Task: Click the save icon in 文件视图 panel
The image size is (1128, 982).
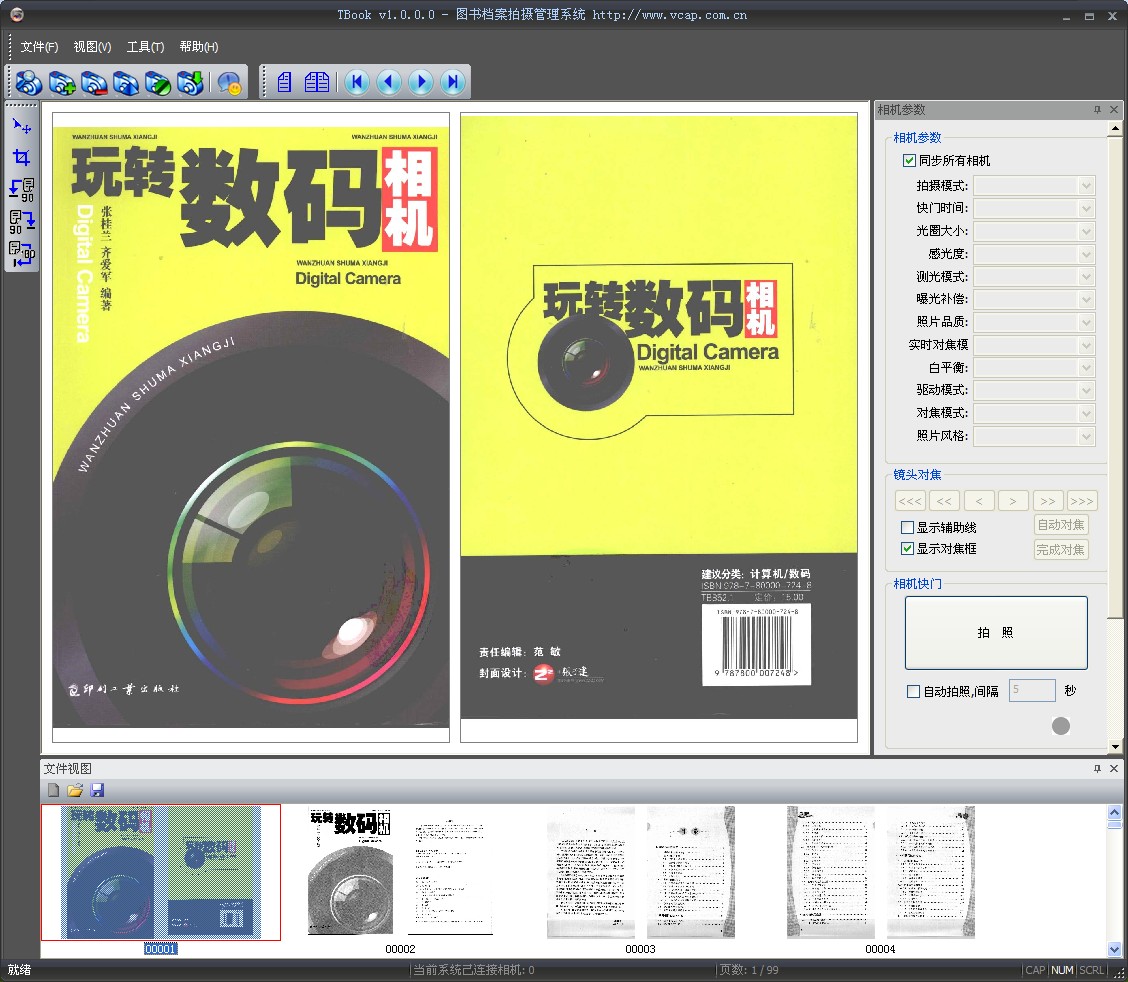Action: [x=97, y=790]
